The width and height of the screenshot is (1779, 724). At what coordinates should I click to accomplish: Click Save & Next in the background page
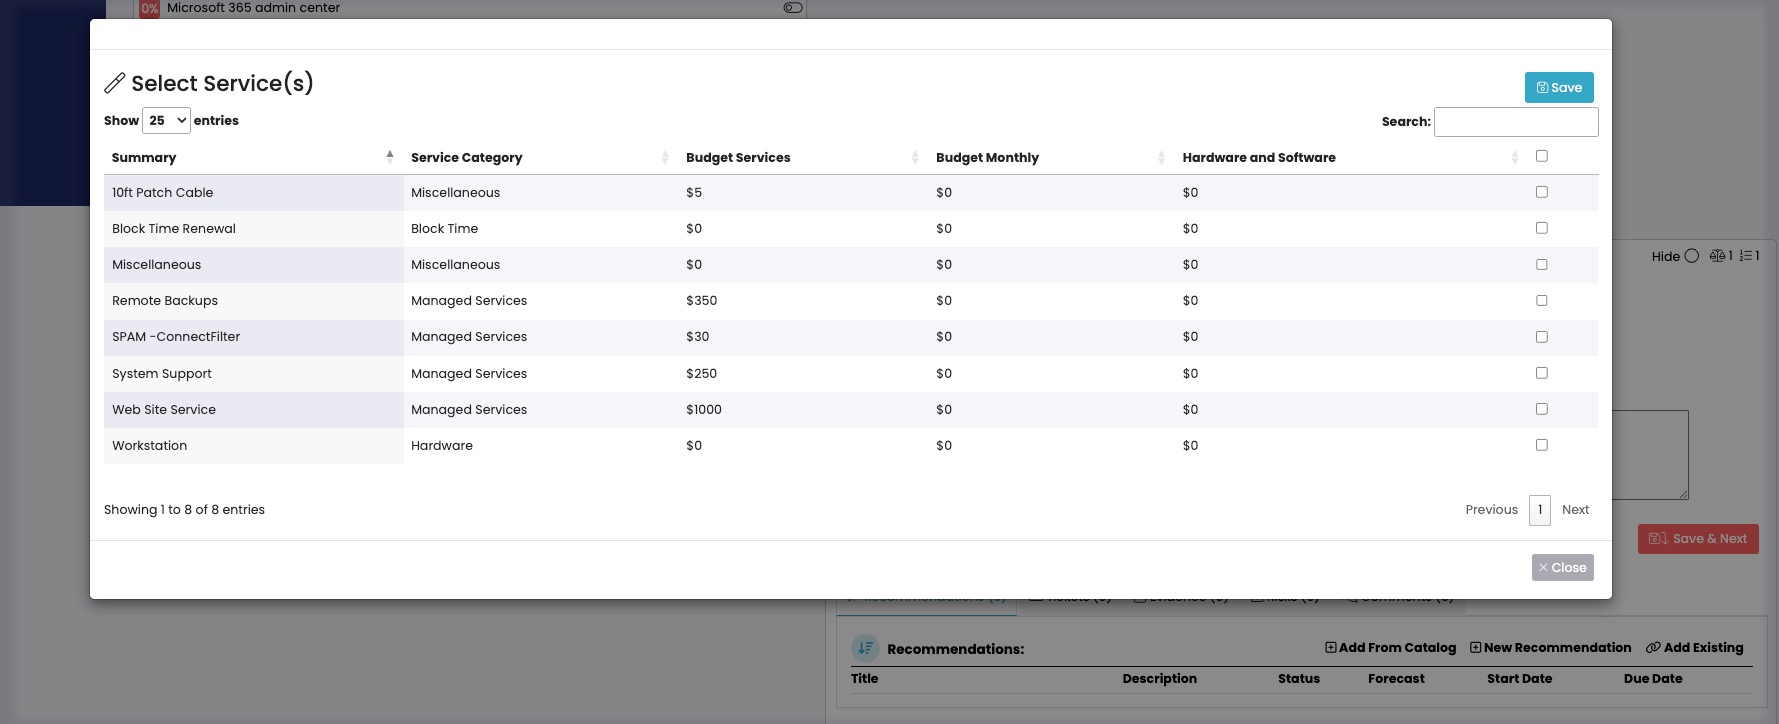point(1698,538)
